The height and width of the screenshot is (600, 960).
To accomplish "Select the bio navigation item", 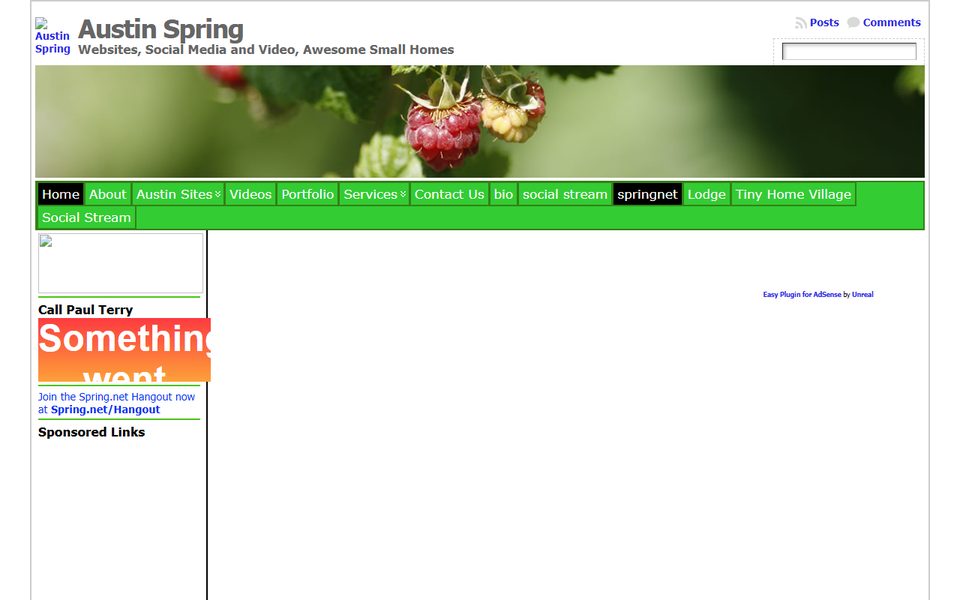I will pos(503,194).
